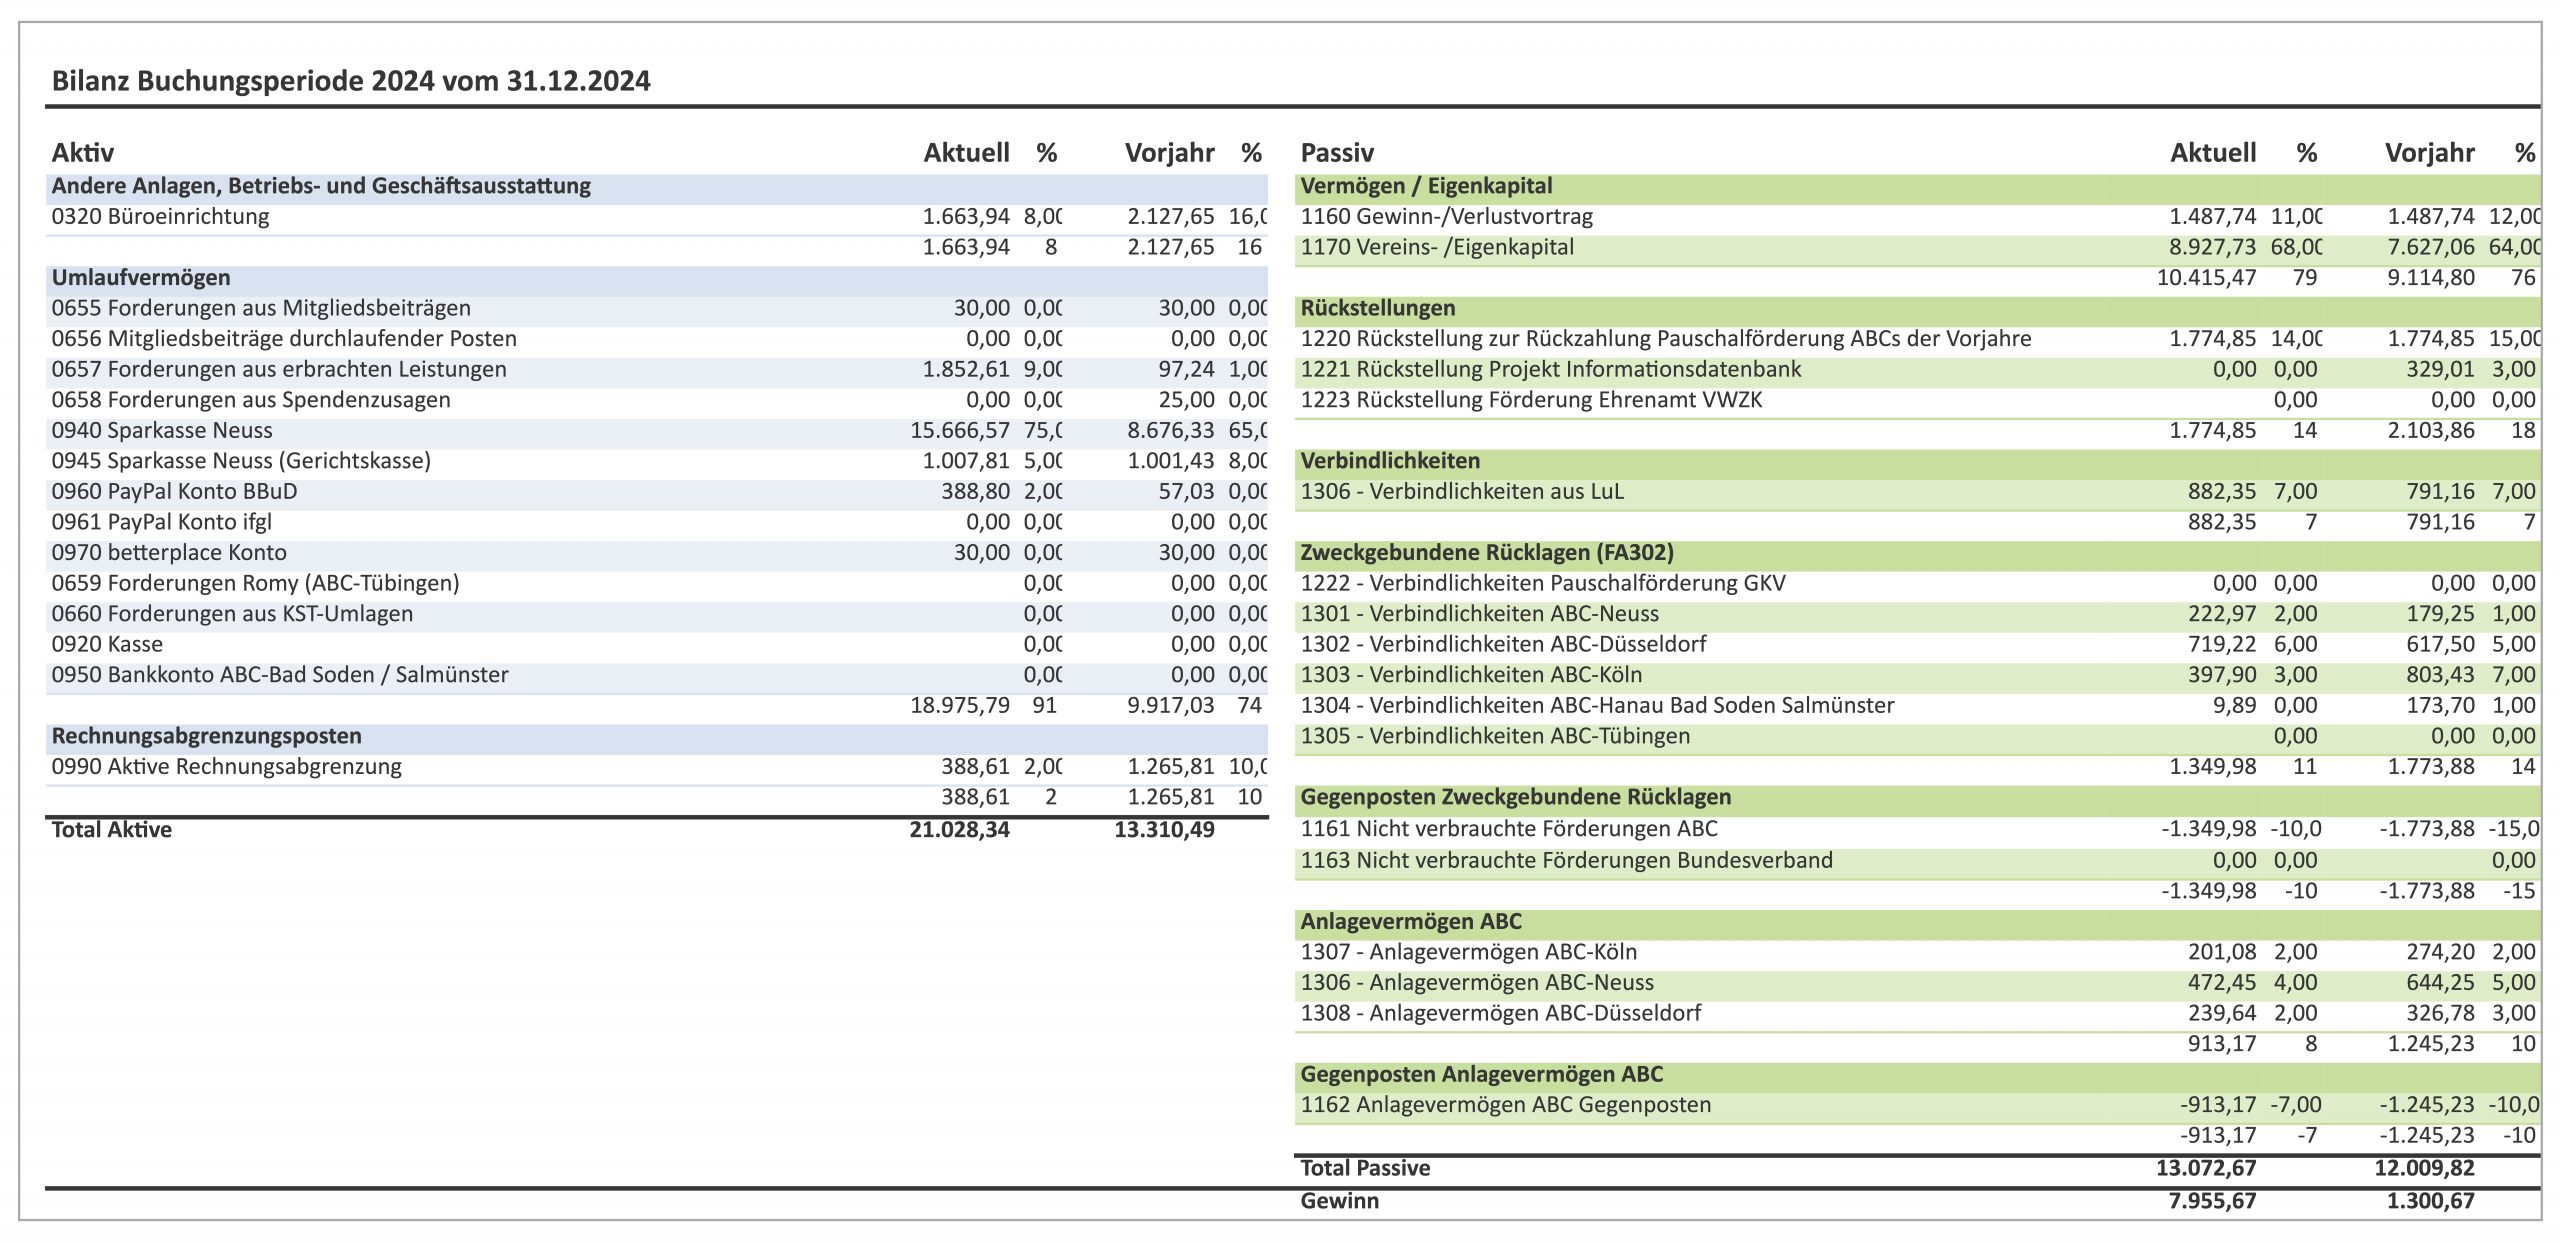
Task: Click the Bilanz Buchungsperiode 2024 title
Action: click(x=351, y=81)
